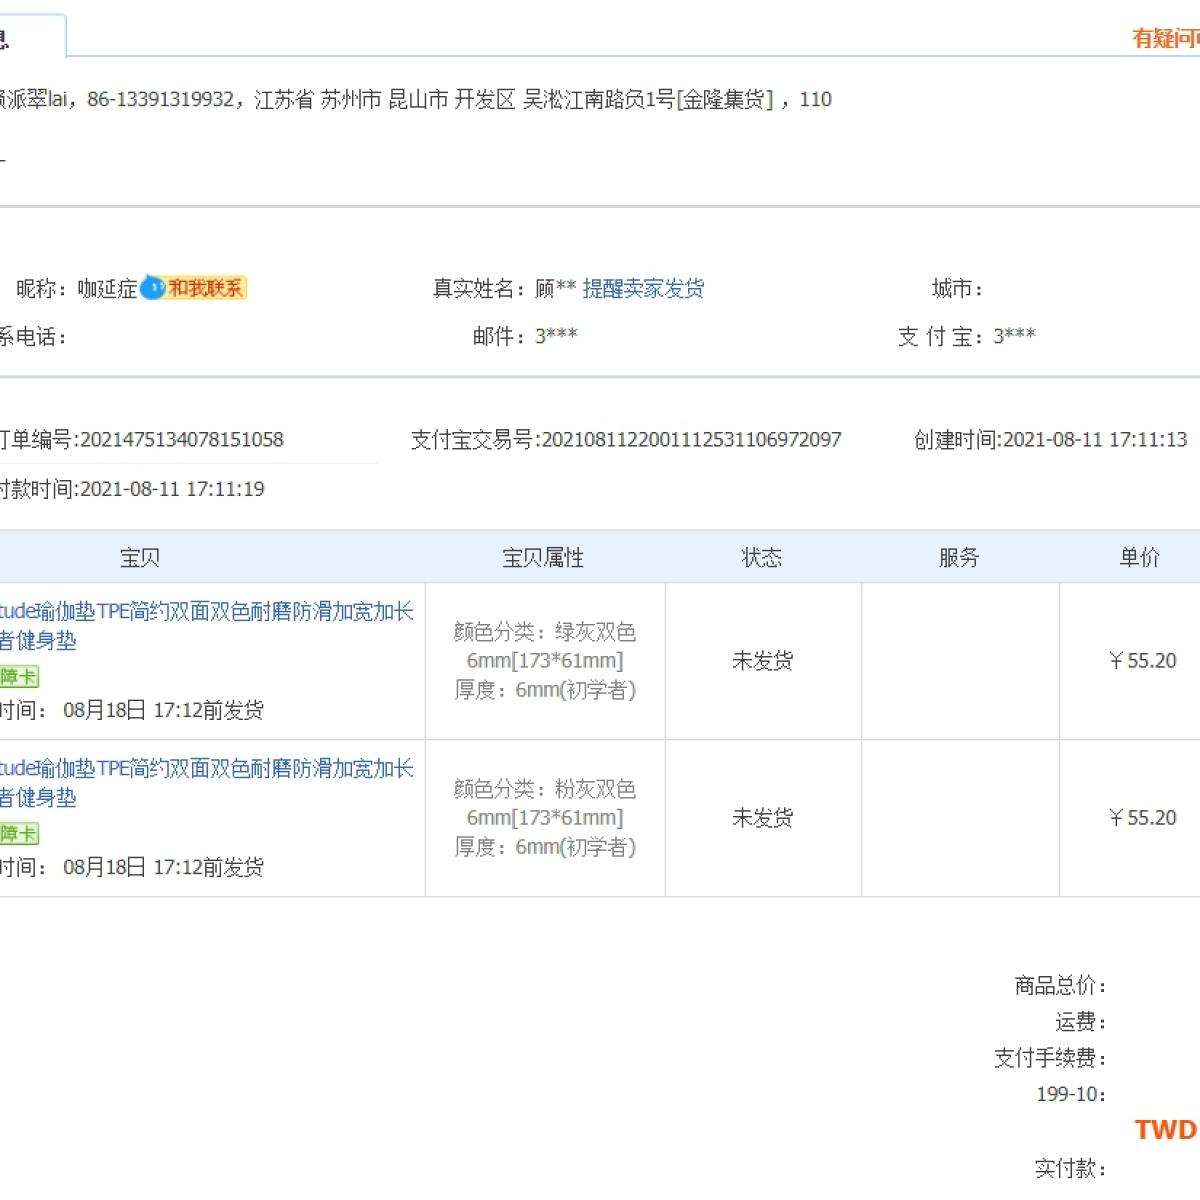Click the 服务 column header
The height and width of the screenshot is (1200, 1200).
[x=958, y=557]
